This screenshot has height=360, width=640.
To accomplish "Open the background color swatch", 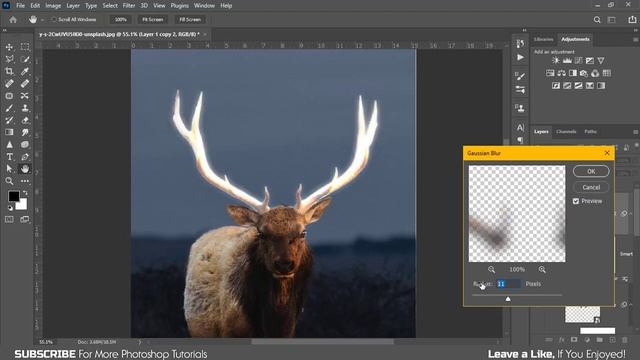I will coord(22,204).
